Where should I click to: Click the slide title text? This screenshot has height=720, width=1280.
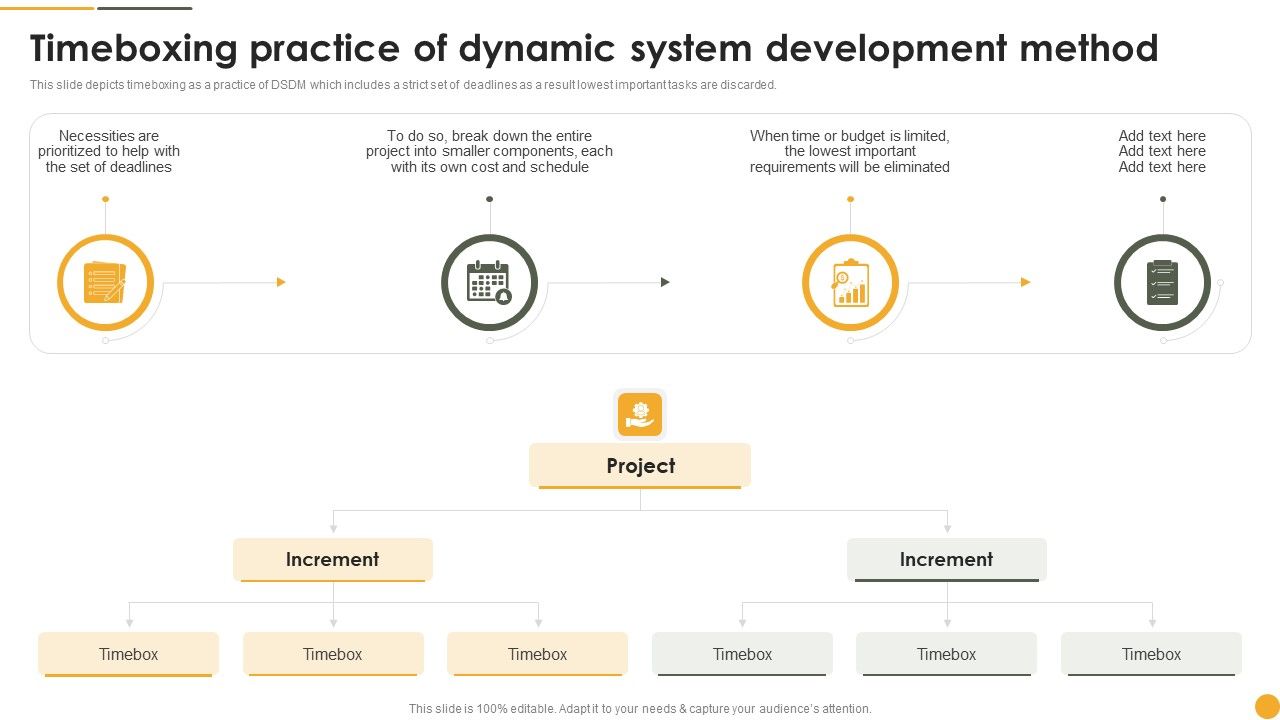pos(594,48)
